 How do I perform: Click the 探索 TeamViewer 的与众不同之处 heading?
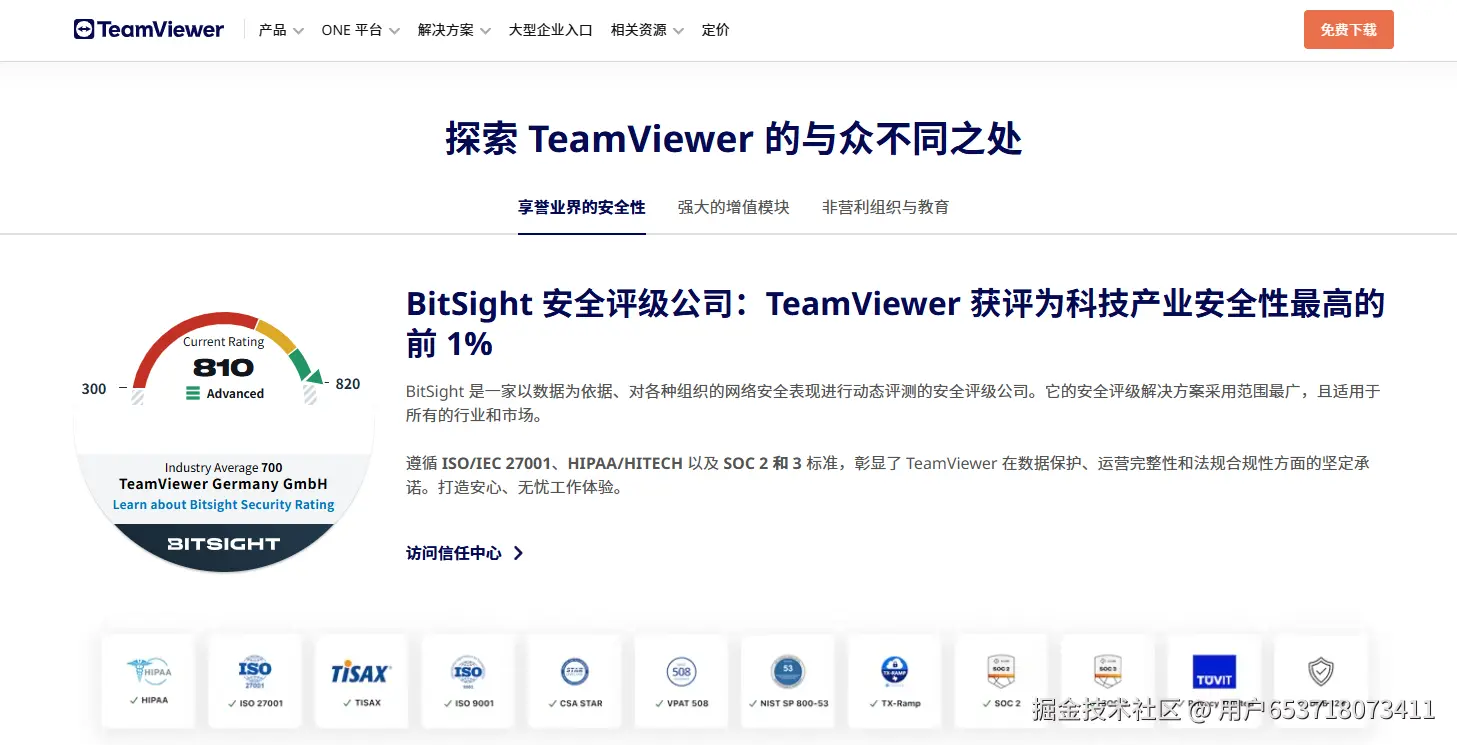tap(734, 139)
